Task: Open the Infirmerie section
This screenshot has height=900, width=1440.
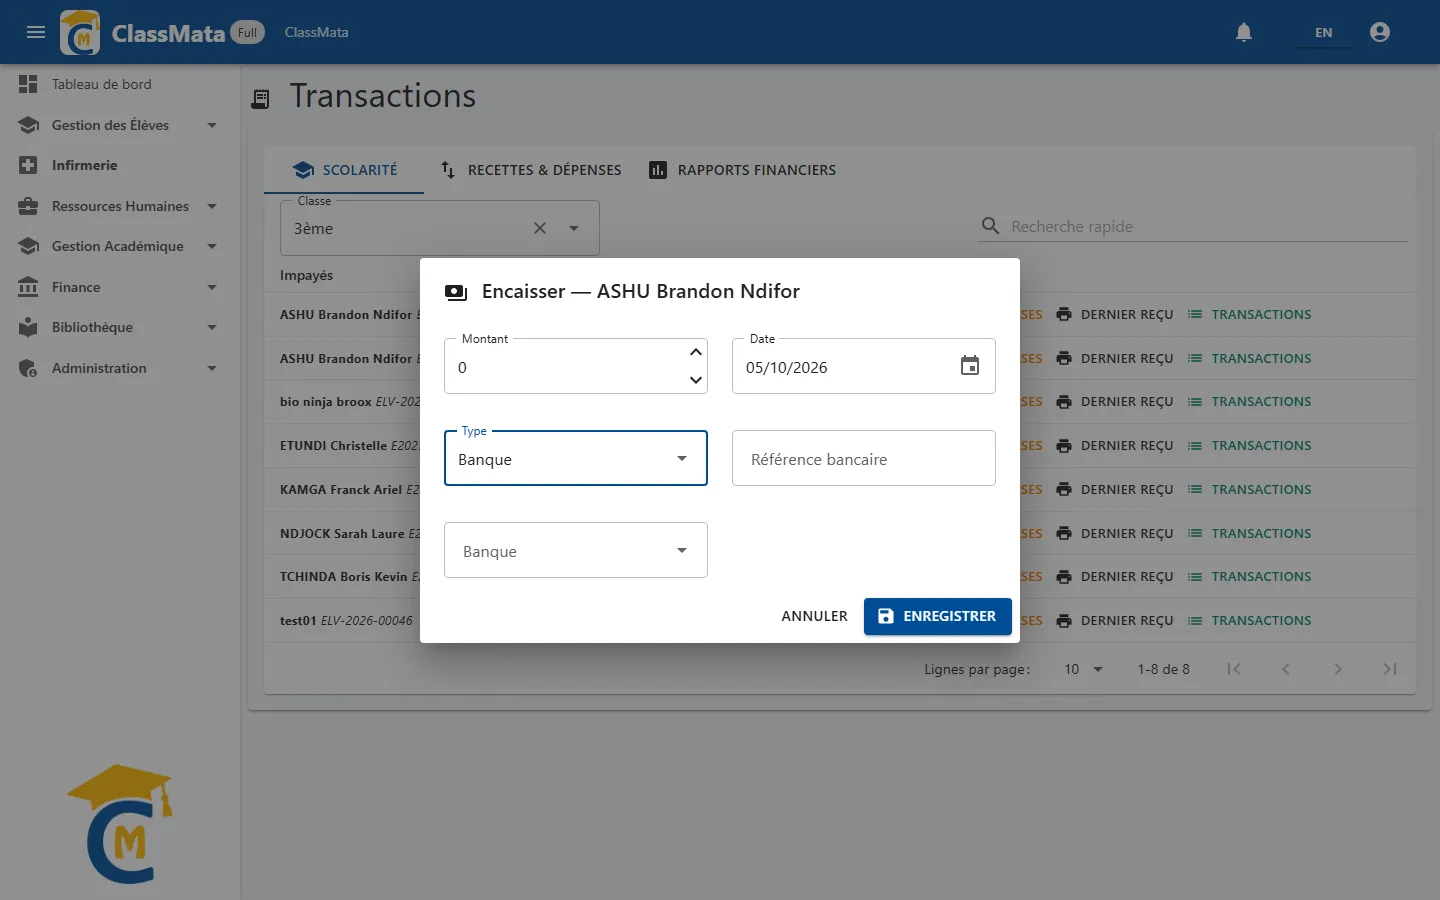Action: click(x=120, y=165)
